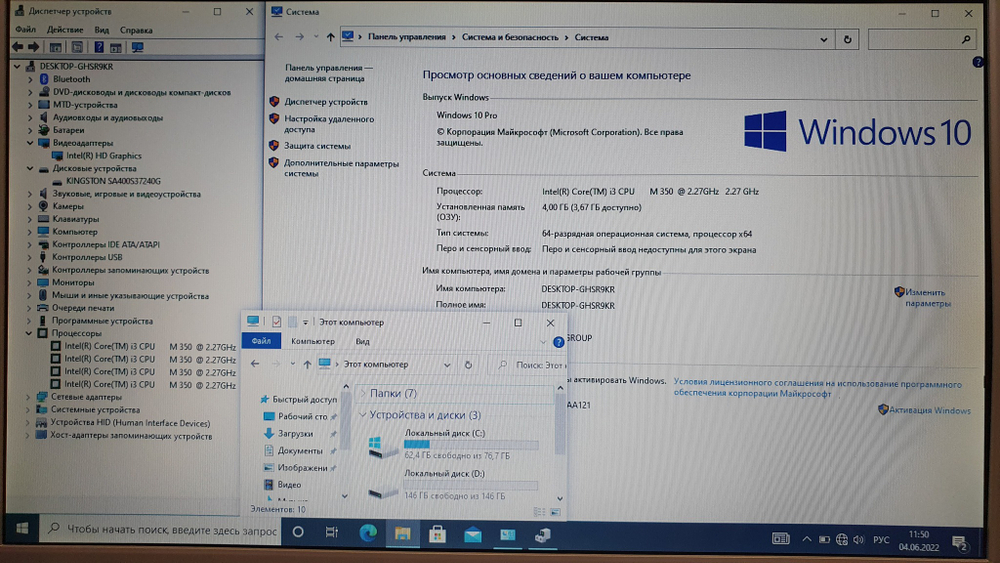Open Вид ribbon tab in Explorer
Viewport: 1000px width, 563px height.
coord(362,341)
